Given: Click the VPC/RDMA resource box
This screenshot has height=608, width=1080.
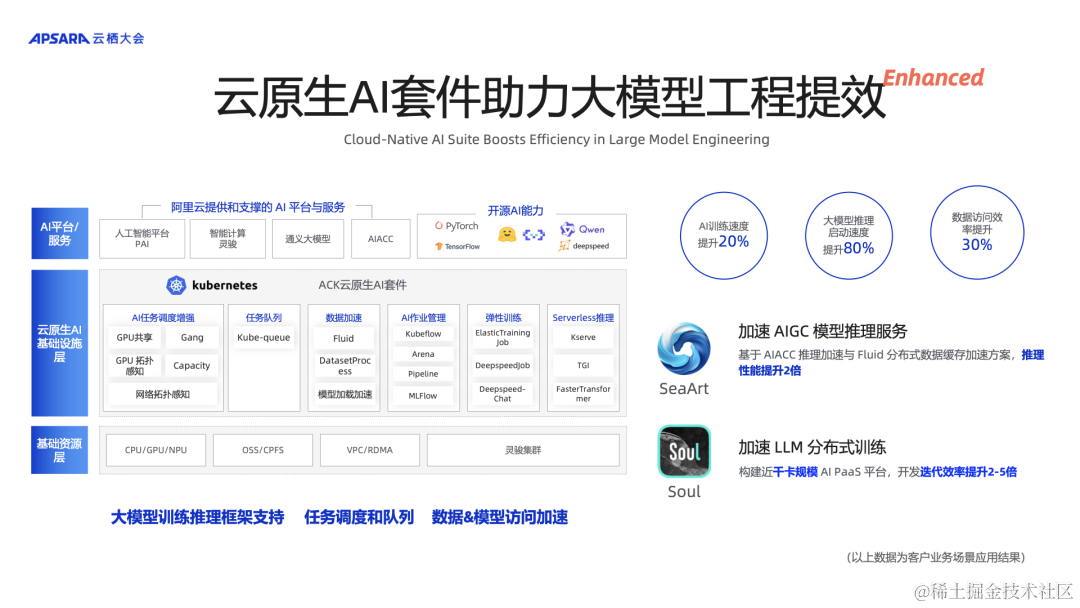Looking at the screenshot, I should (x=370, y=450).
